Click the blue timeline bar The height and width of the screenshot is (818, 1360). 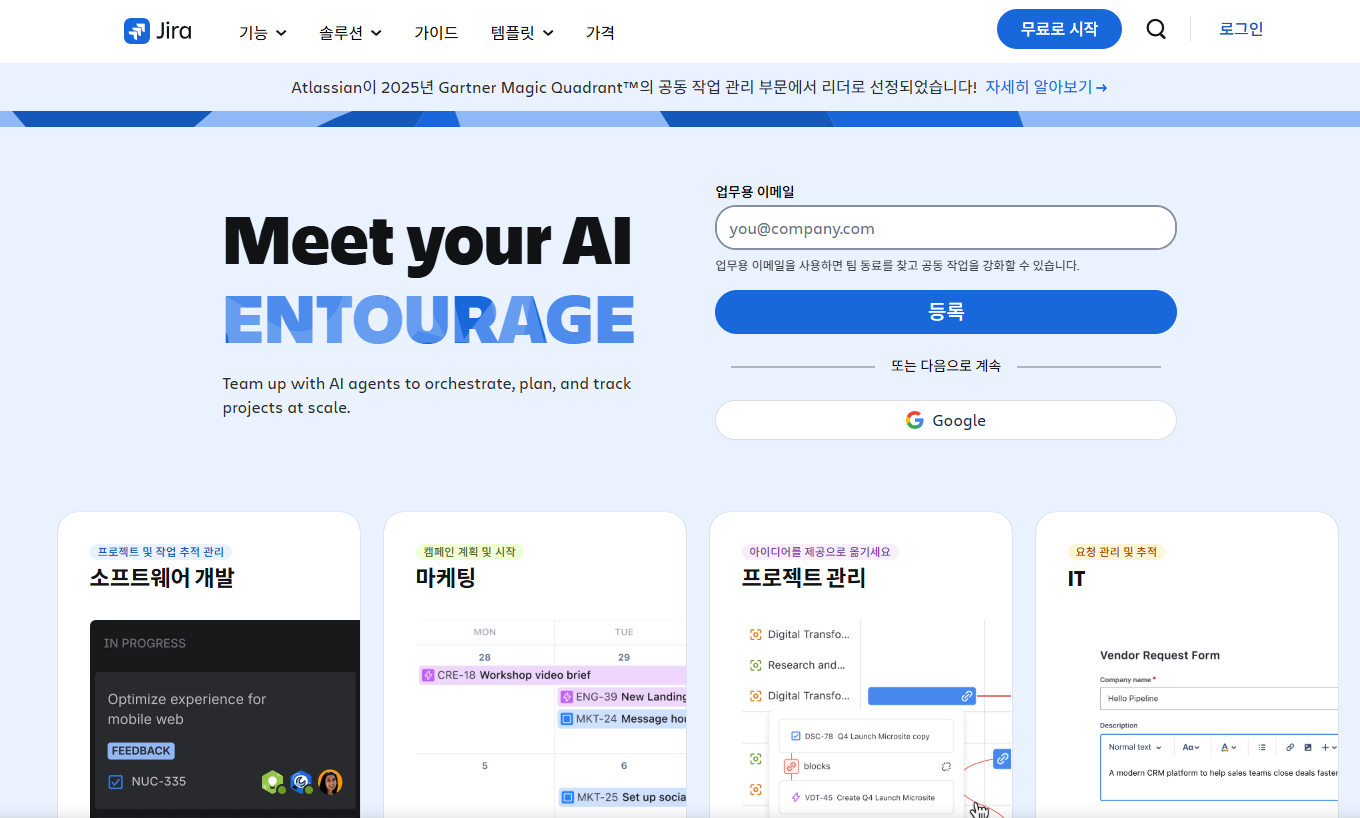point(921,696)
